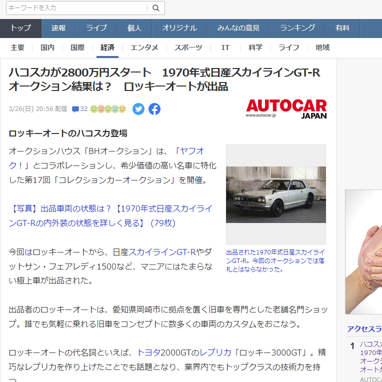
Task: Open the アクセスランキング heading in sidebar
Action: tap(364, 329)
